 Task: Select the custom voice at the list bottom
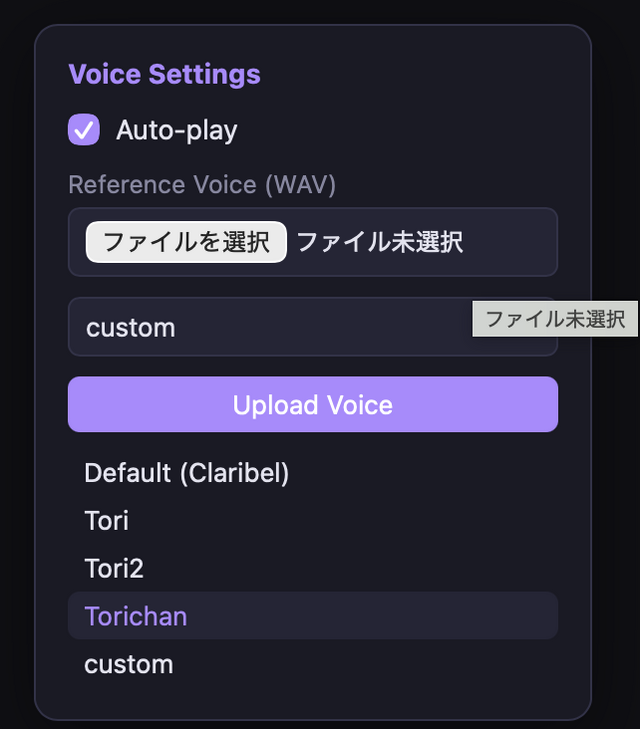(129, 664)
